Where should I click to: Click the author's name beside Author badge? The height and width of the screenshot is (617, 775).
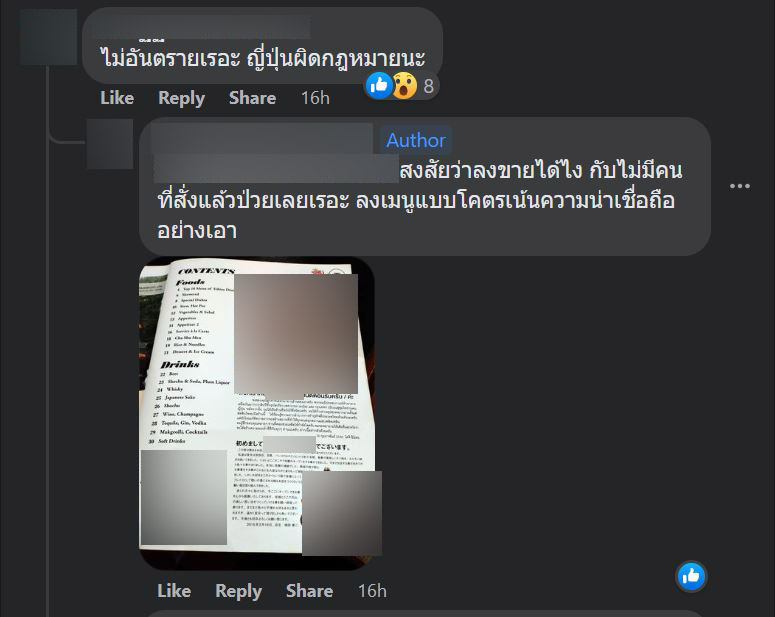262,138
